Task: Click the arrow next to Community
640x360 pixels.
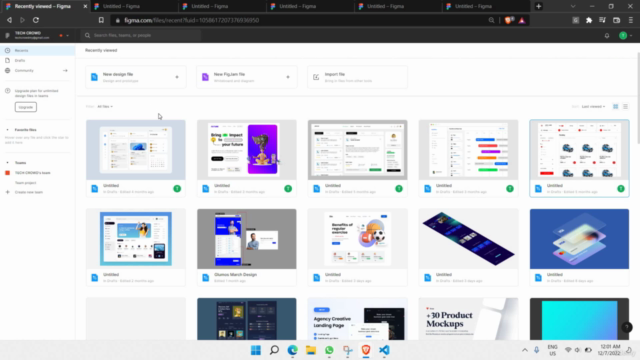Action: [x=65, y=71]
